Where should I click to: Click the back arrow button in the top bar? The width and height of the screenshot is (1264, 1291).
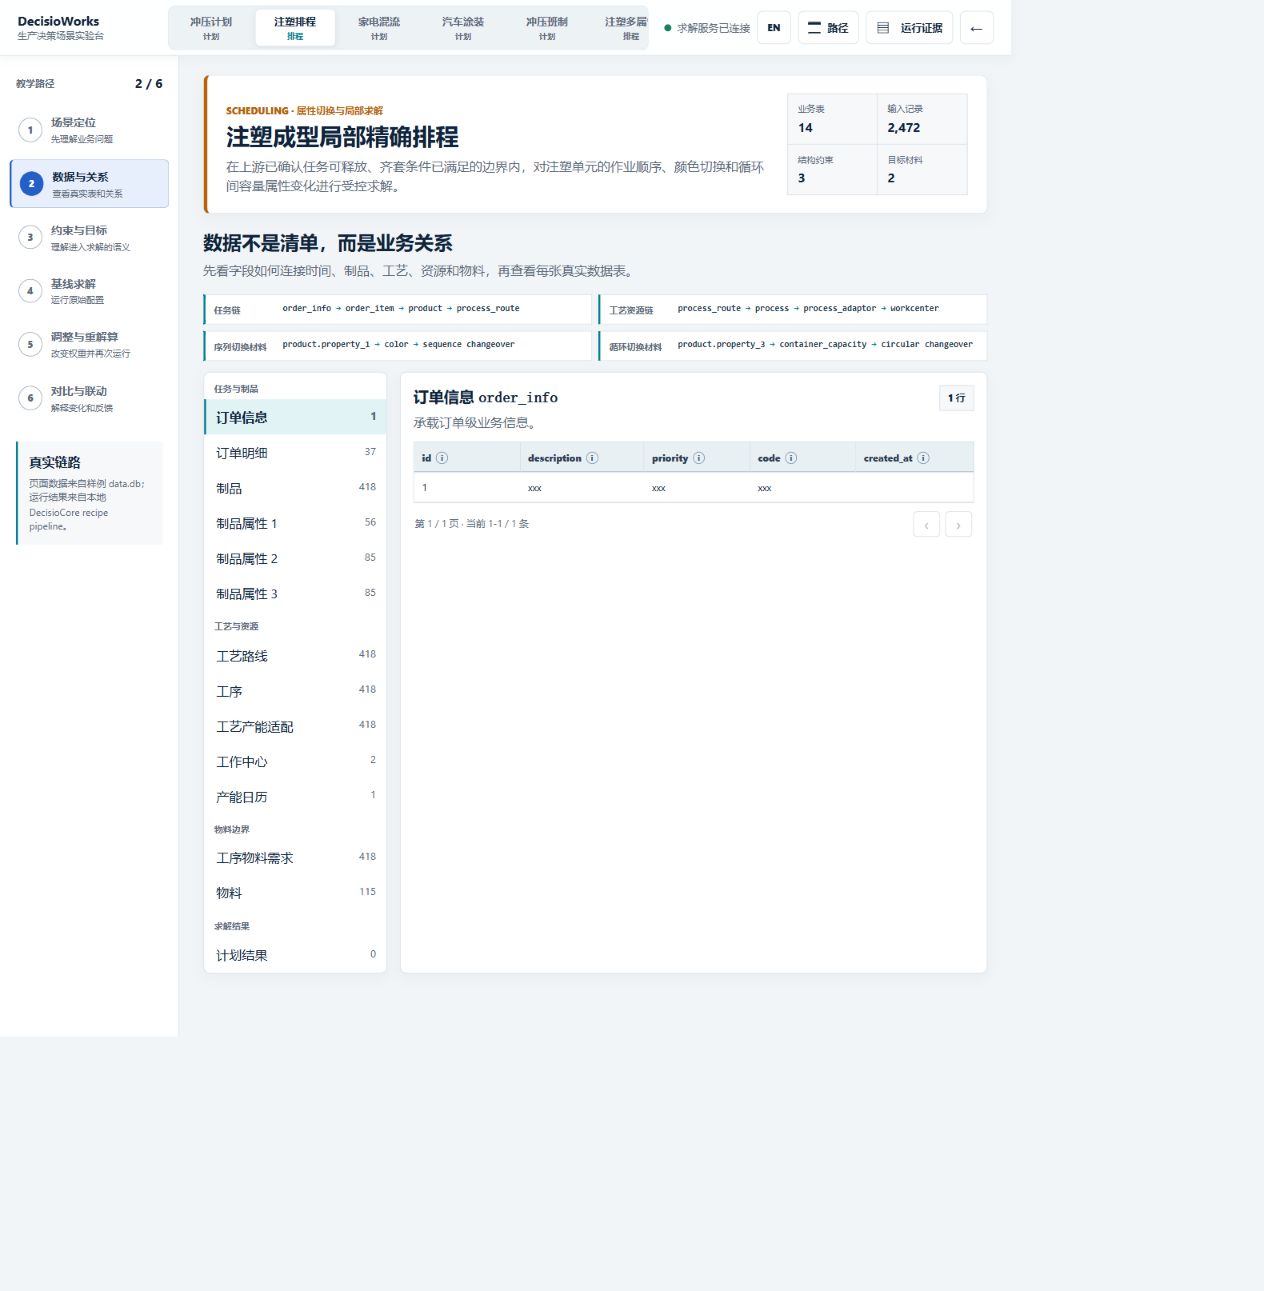[976, 28]
